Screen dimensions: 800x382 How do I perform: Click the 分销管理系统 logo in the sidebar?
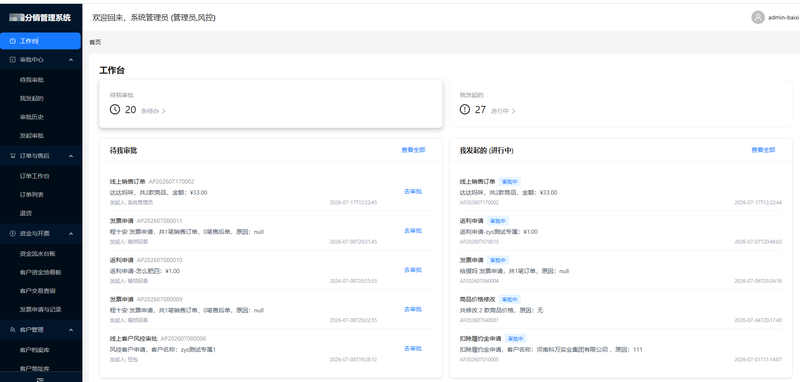coord(40,17)
